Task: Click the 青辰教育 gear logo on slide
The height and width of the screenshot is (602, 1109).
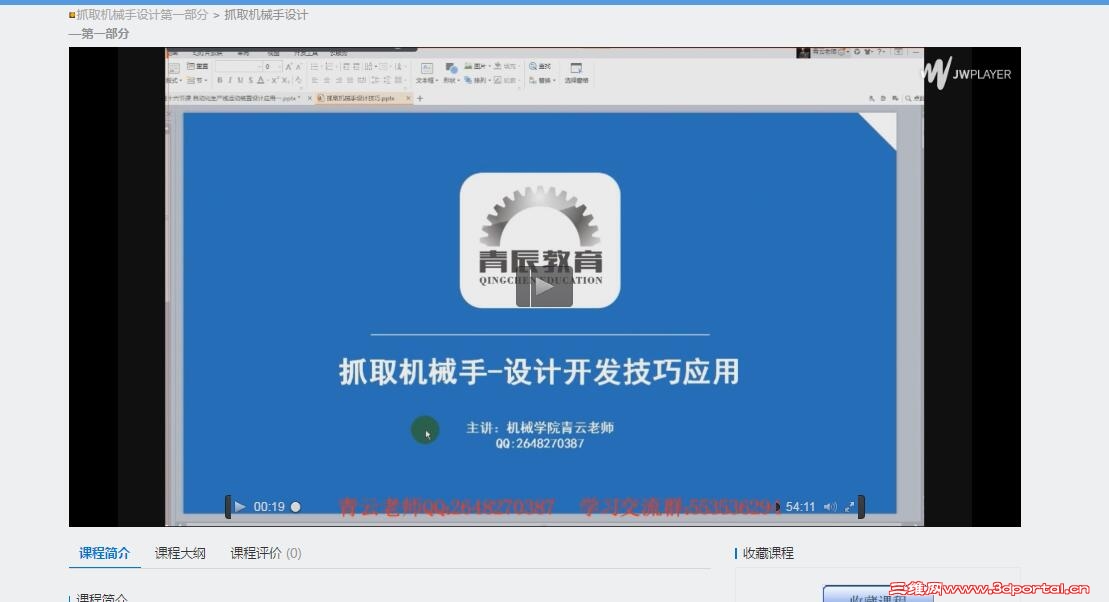Action: point(540,241)
